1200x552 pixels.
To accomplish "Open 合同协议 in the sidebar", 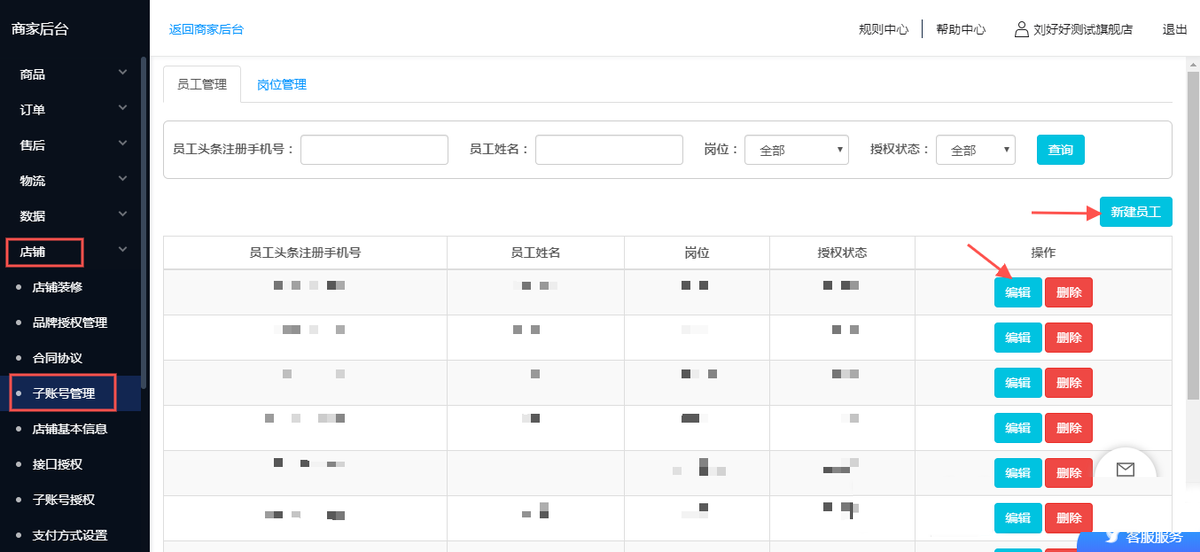I will click(57, 358).
